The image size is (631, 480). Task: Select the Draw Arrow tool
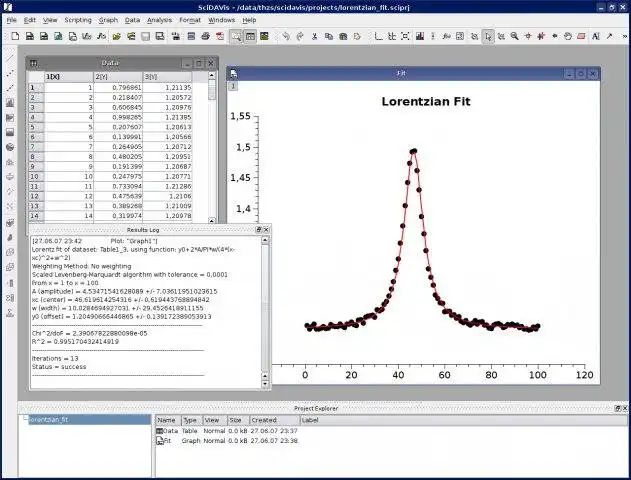click(610, 36)
